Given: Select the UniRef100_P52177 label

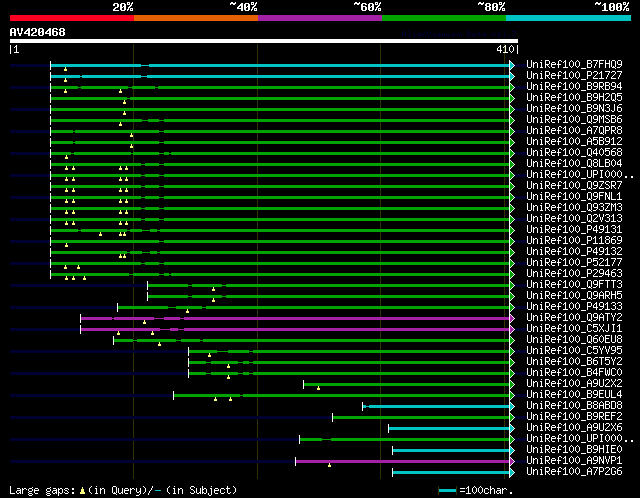Looking at the screenshot, I should pos(574,263).
